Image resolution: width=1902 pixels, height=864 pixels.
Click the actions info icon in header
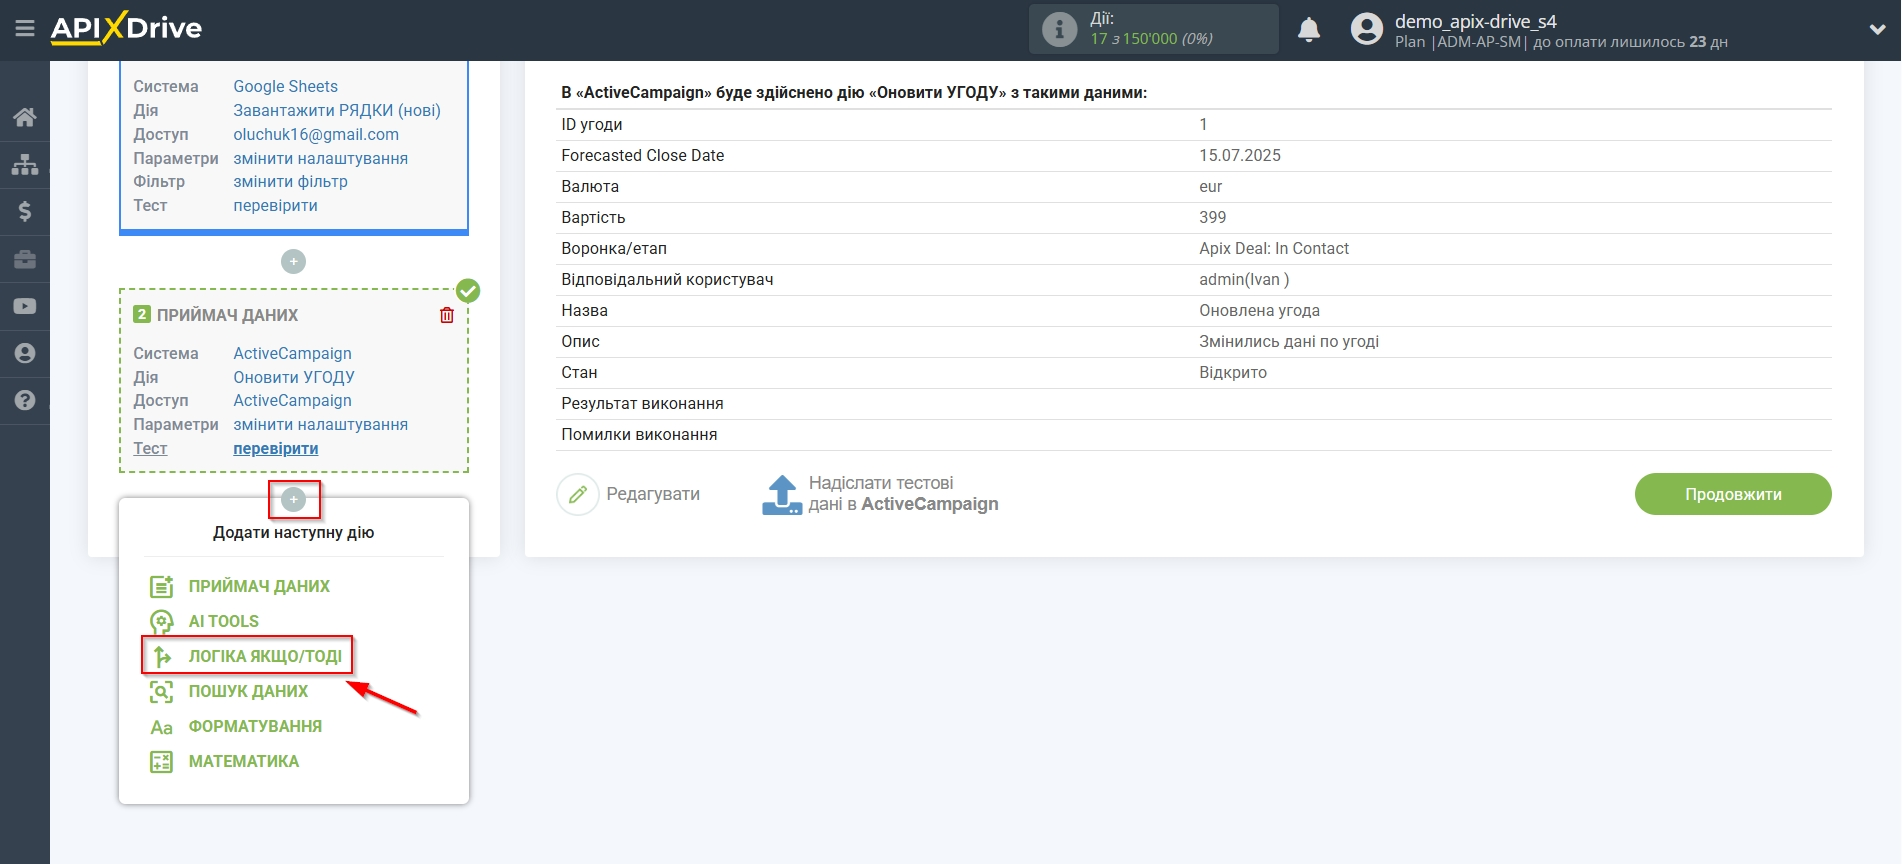[x=1059, y=29]
